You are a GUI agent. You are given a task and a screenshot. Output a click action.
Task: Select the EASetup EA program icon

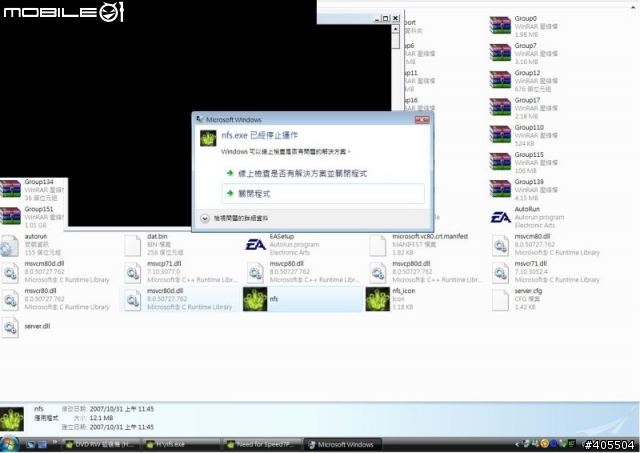[x=256, y=245]
